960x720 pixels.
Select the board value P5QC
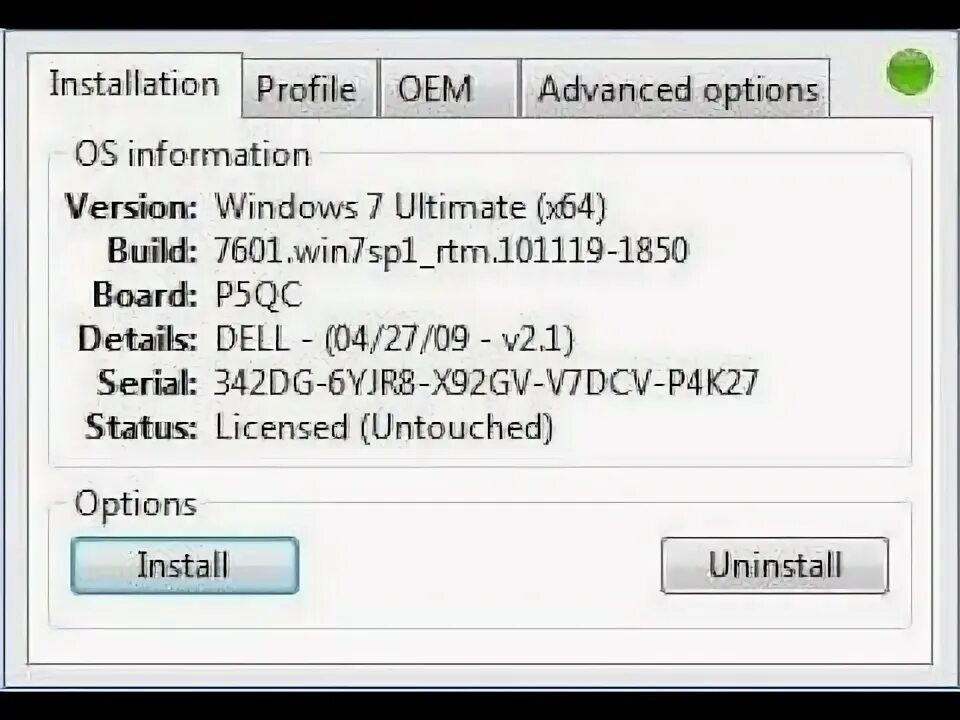coord(259,295)
